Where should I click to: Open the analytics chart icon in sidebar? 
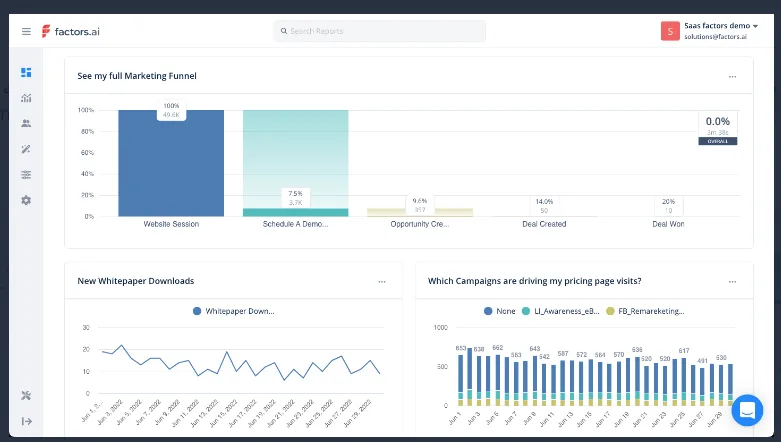pyautogui.click(x=26, y=98)
